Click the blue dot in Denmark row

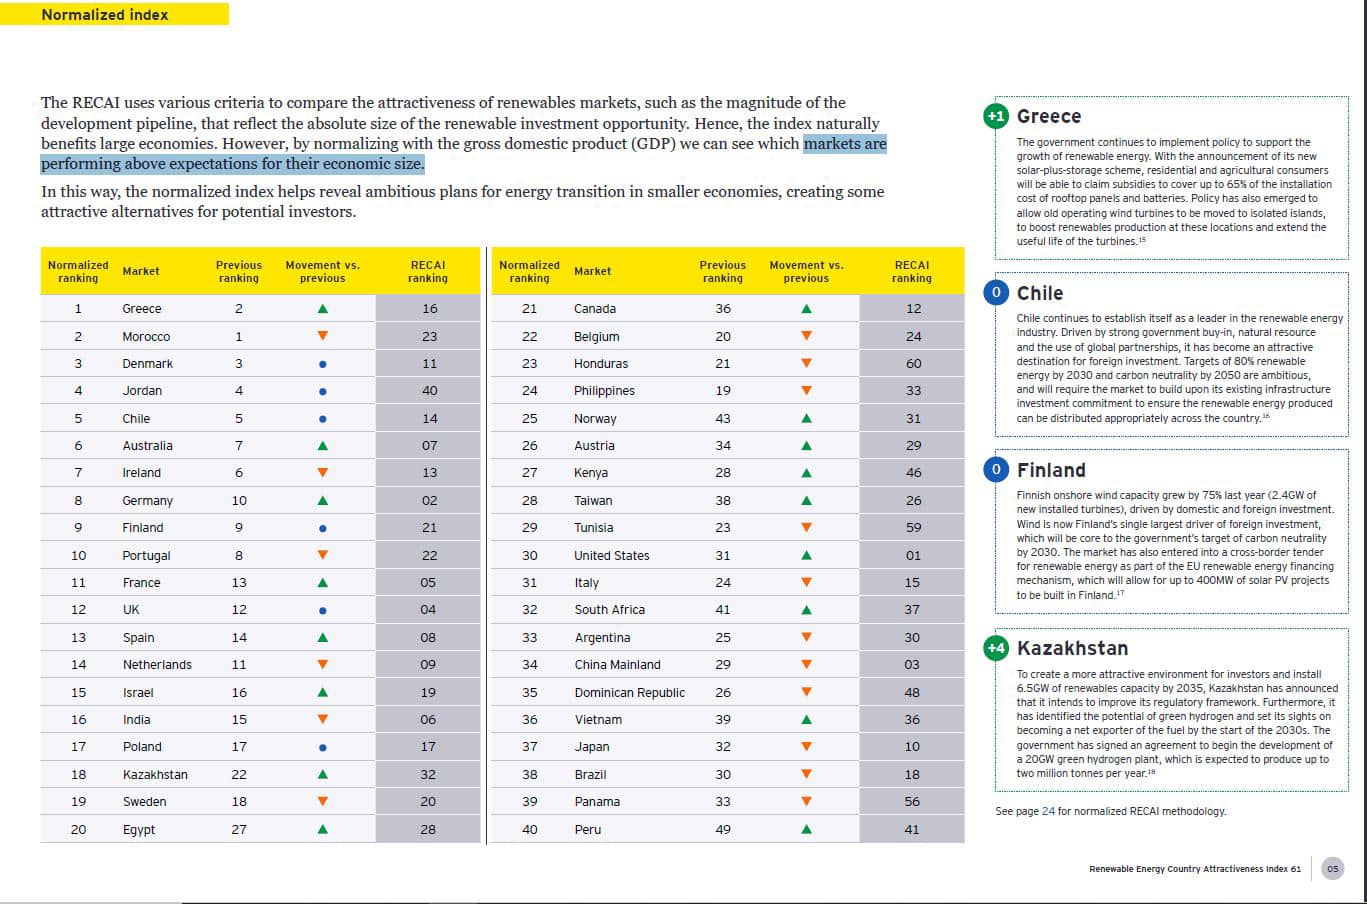click(322, 364)
